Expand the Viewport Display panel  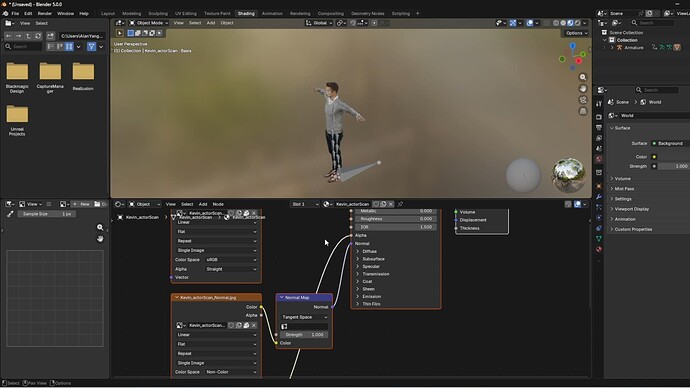pyautogui.click(x=631, y=209)
